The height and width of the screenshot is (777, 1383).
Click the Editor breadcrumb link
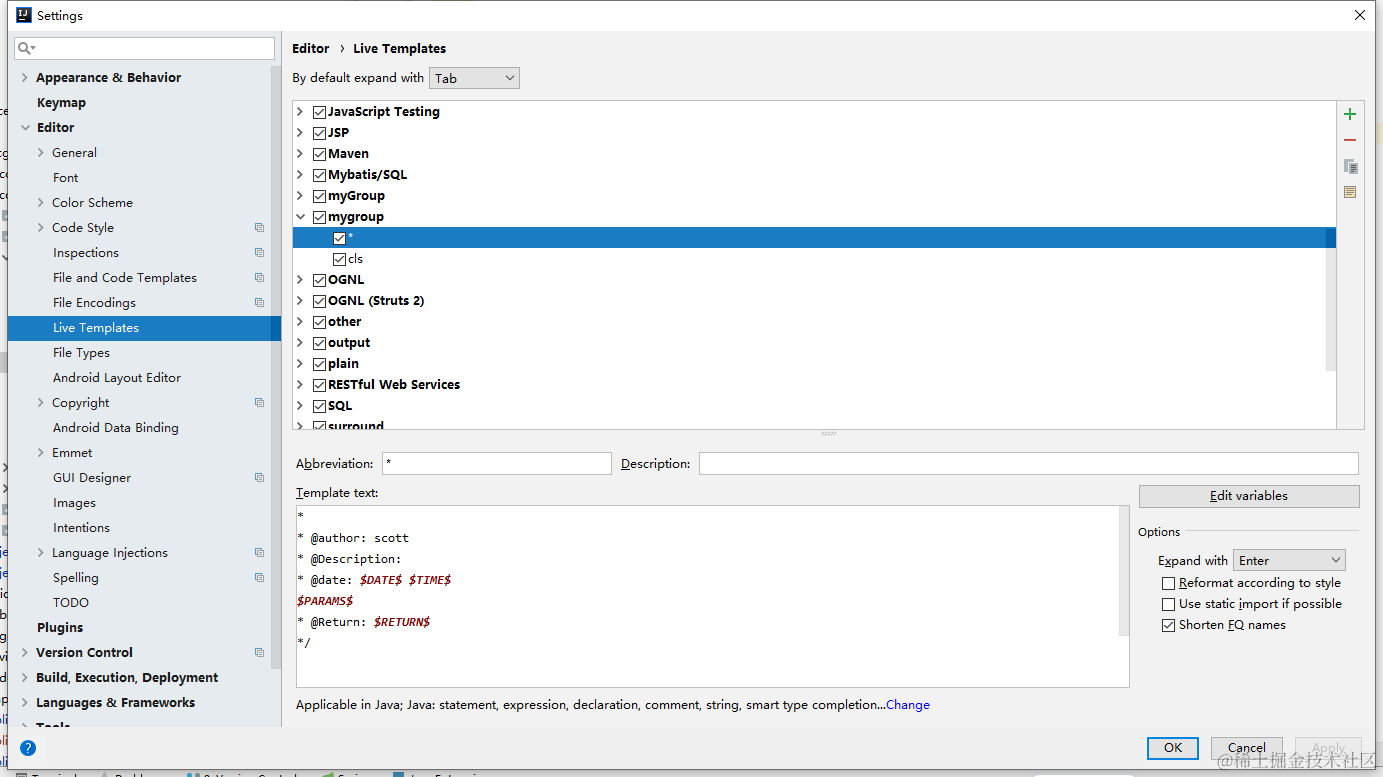(310, 49)
